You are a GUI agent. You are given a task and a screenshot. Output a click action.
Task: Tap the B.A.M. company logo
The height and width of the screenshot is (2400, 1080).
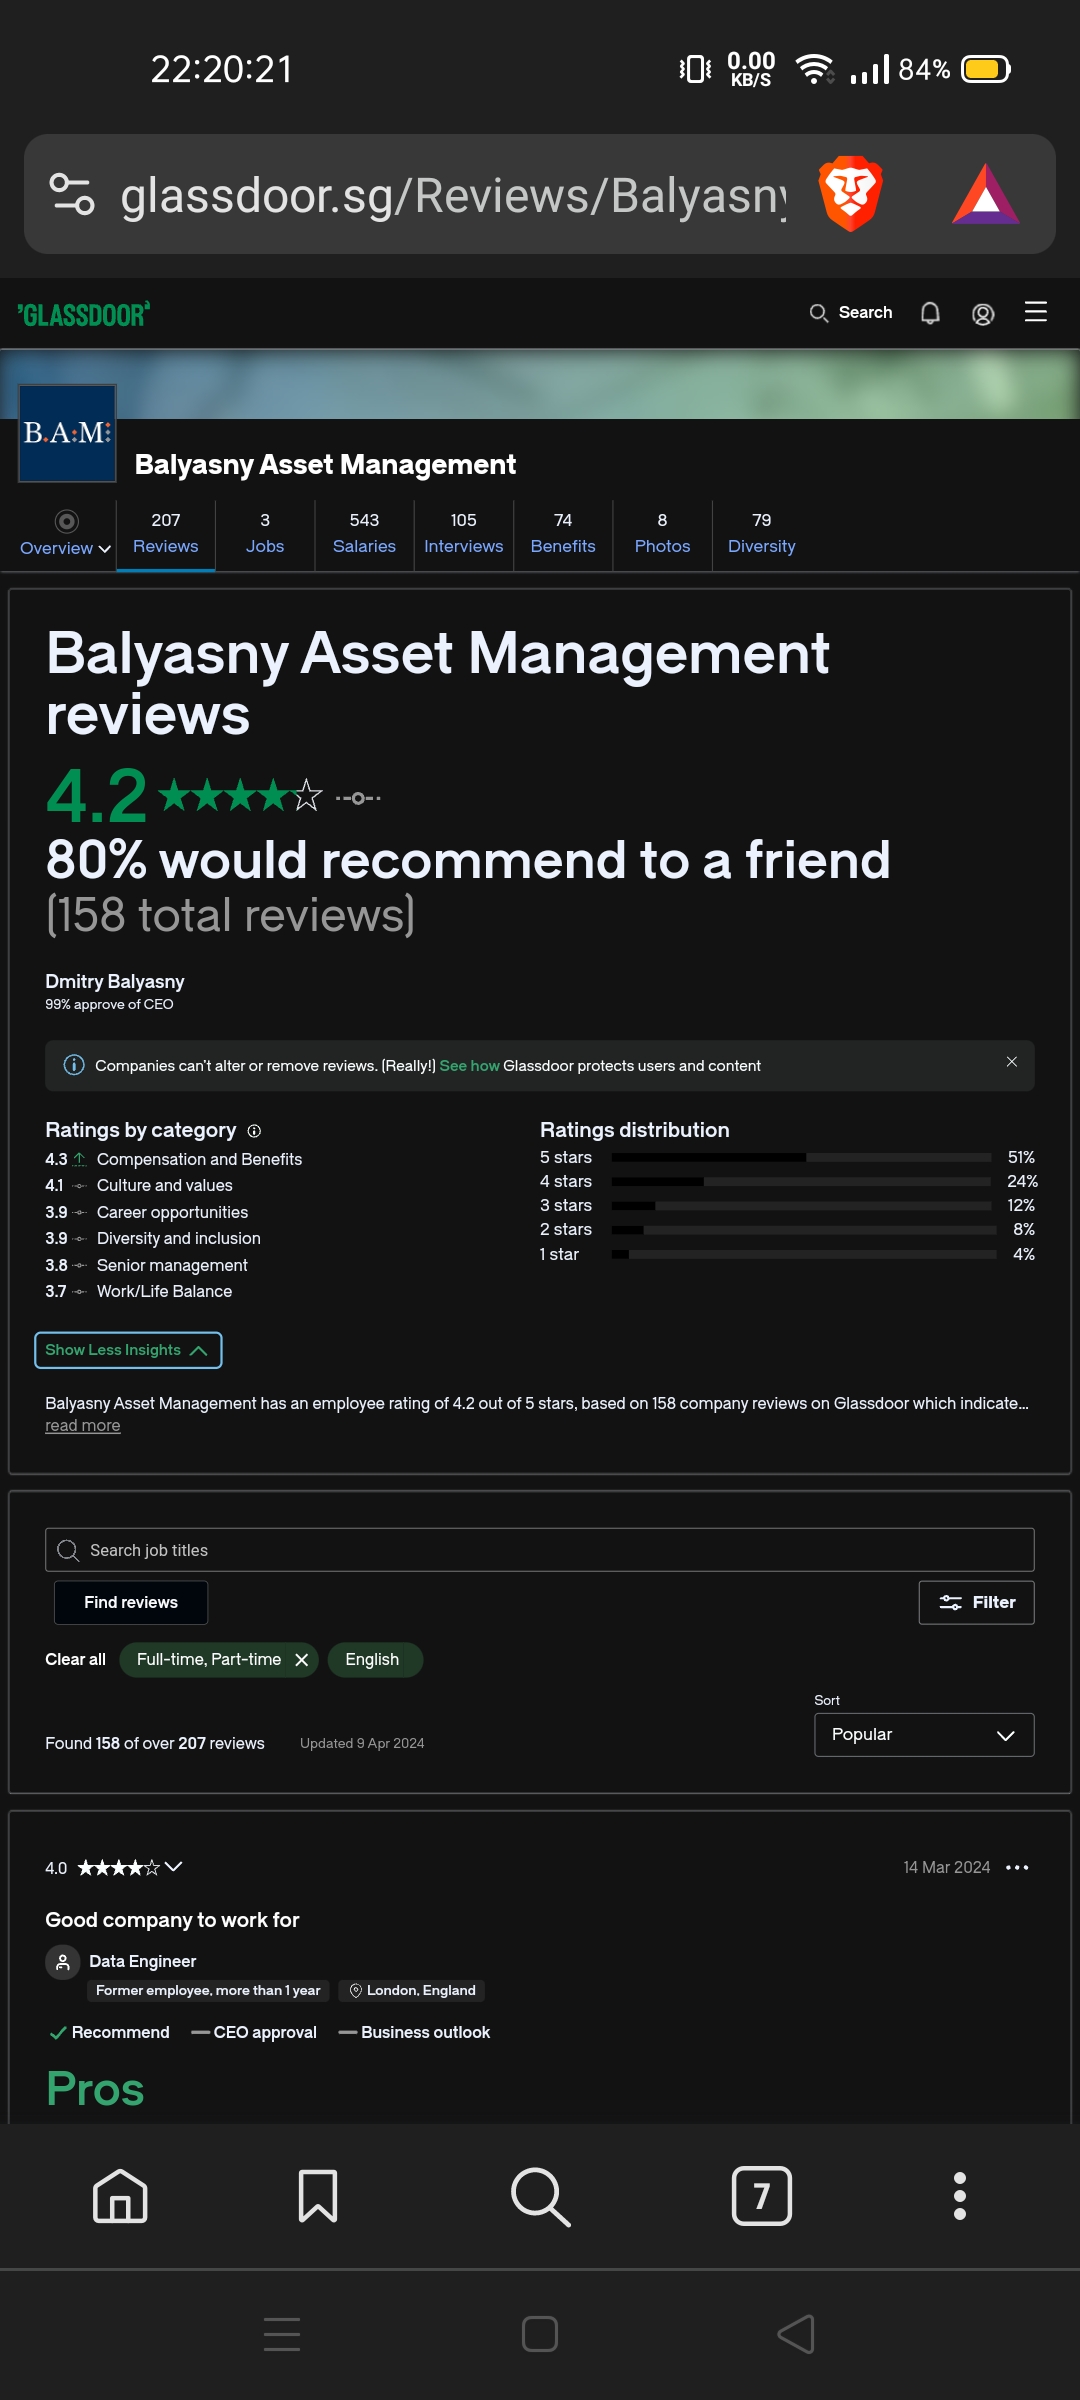coord(68,433)
